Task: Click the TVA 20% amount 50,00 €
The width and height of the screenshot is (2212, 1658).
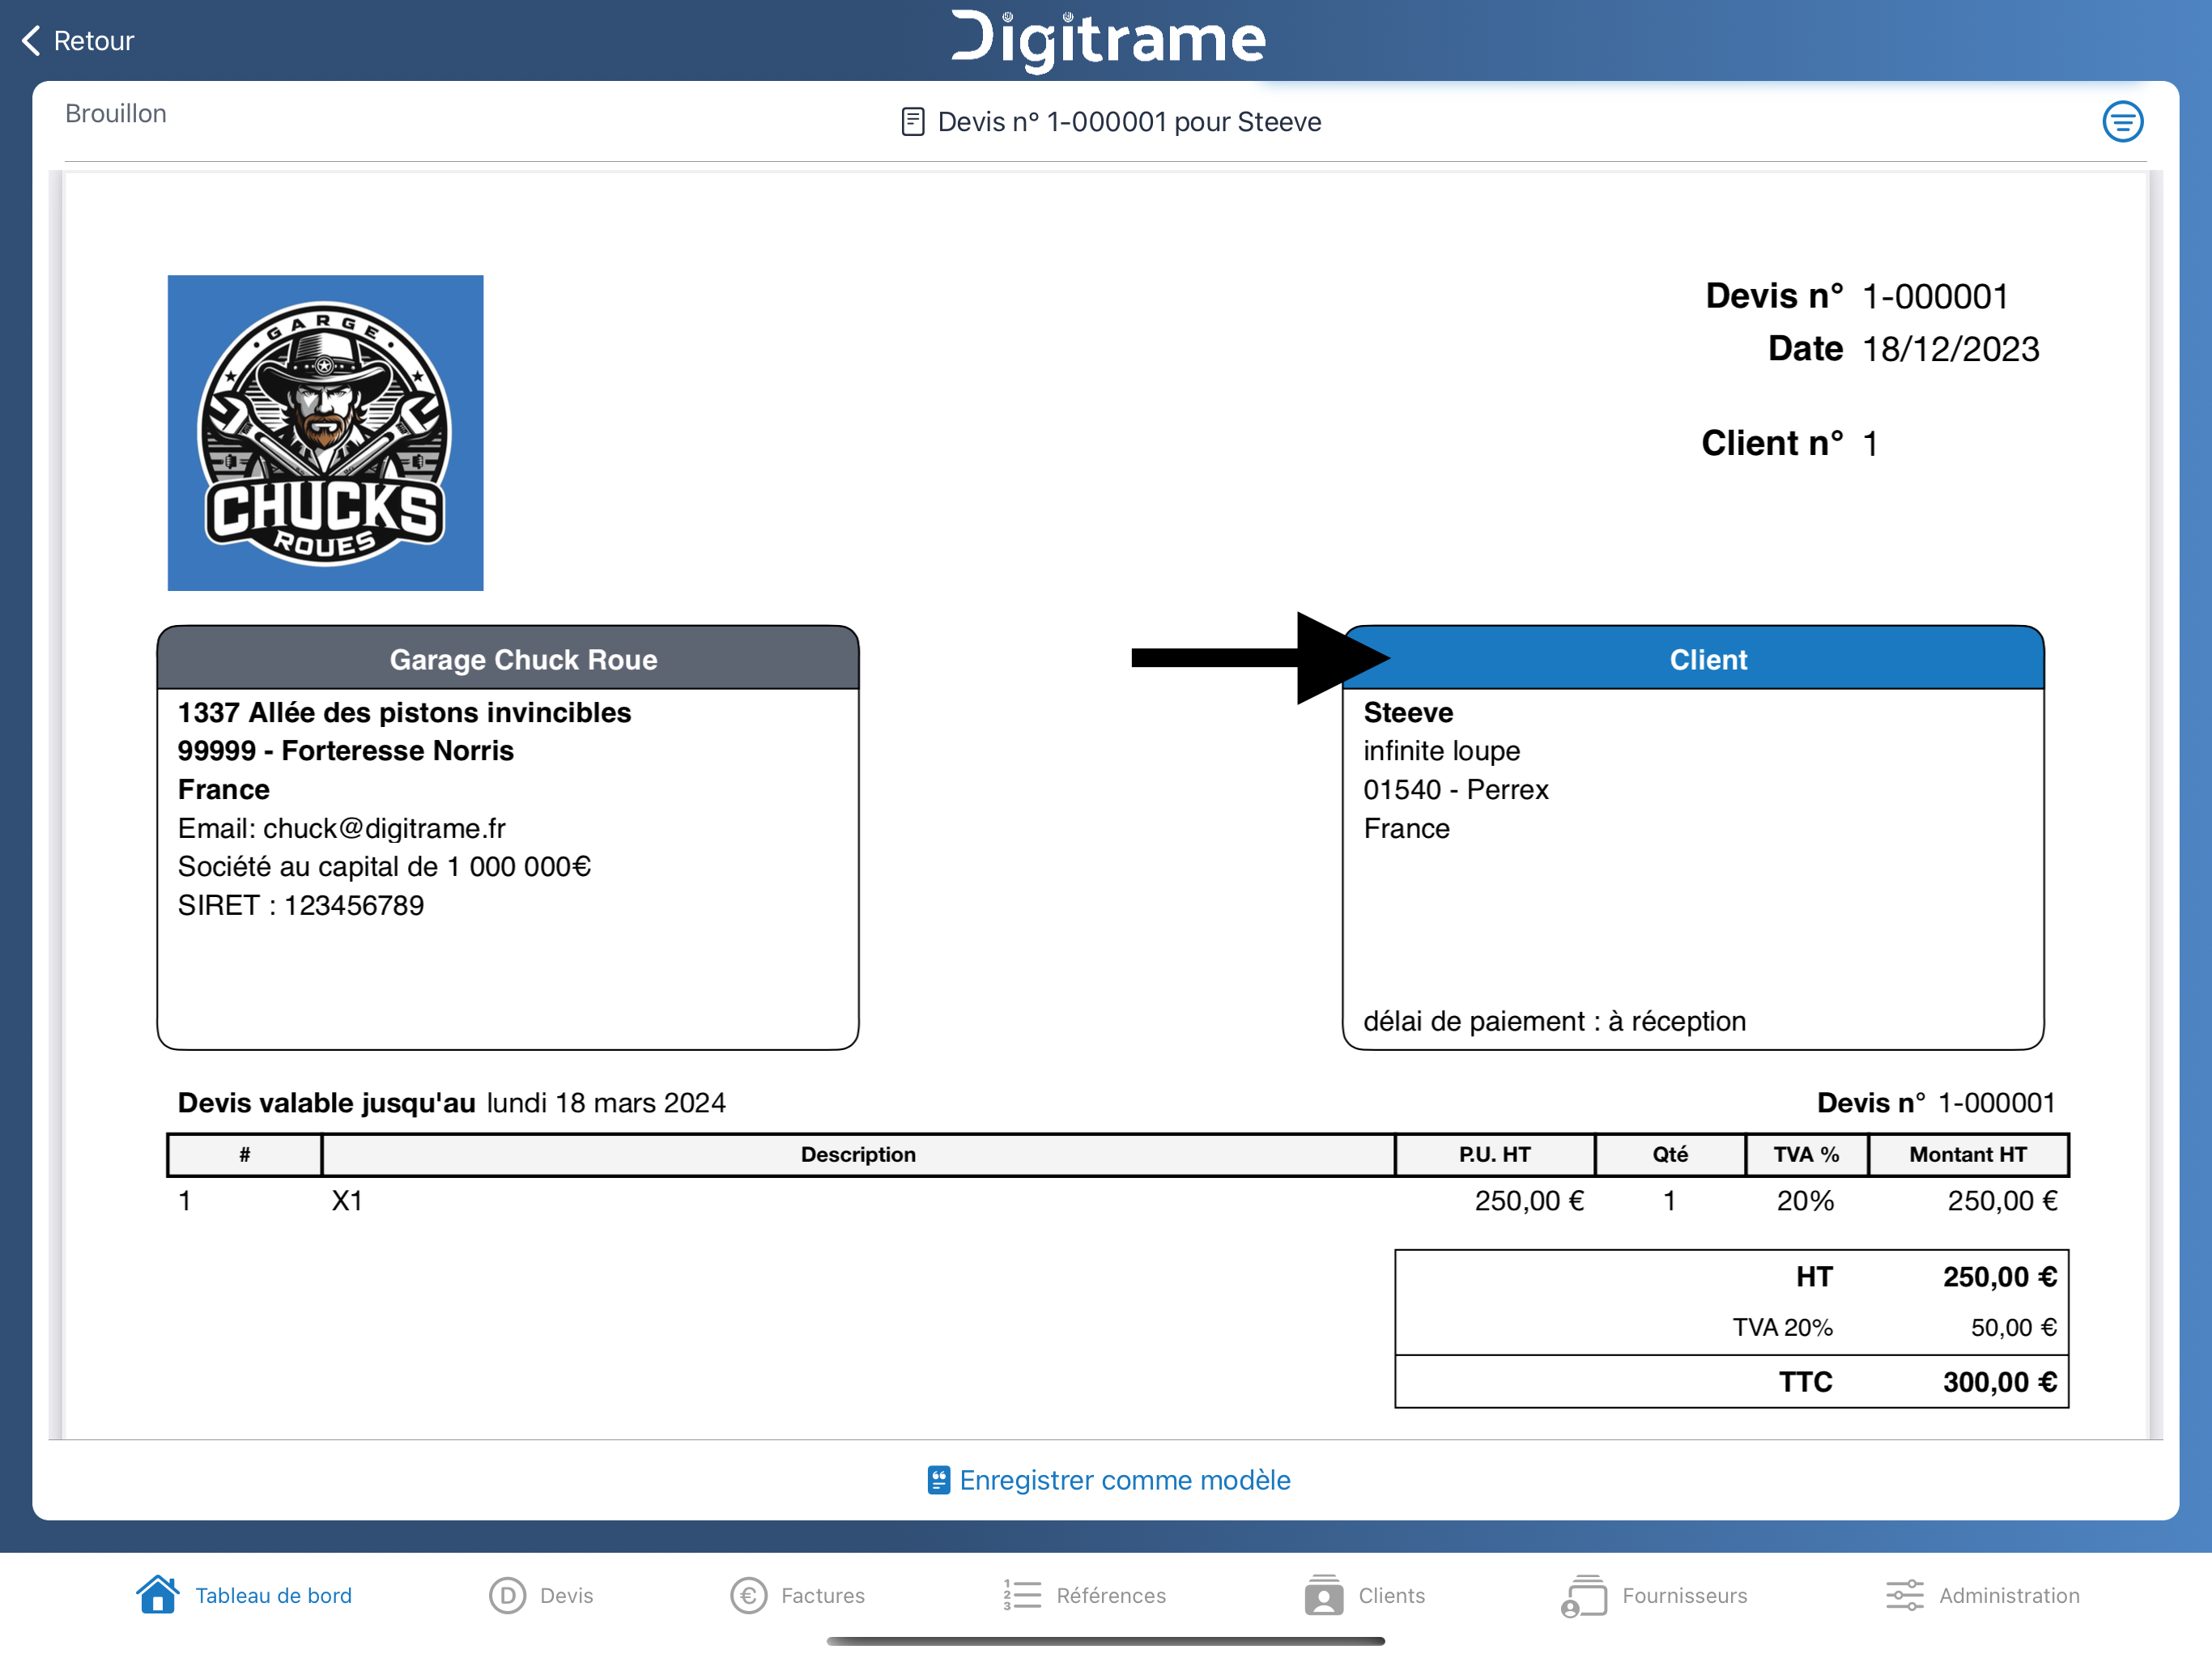Action: pyautogui.click(x=2013, y=1328)
